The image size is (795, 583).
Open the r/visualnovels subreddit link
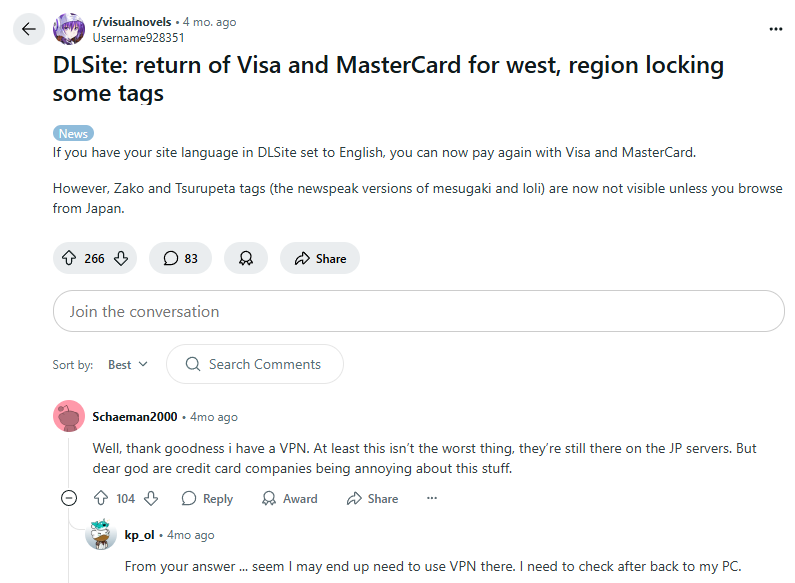point(132,22)
